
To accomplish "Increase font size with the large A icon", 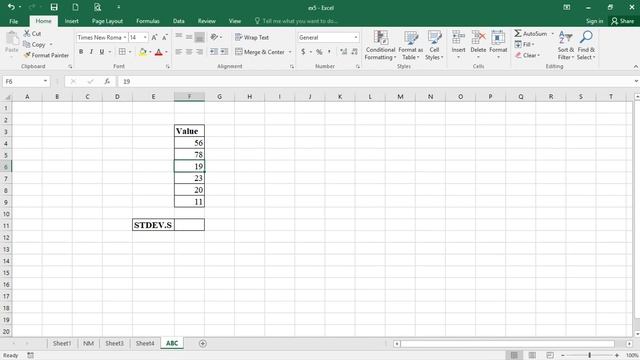I will [x=154, y=37].
